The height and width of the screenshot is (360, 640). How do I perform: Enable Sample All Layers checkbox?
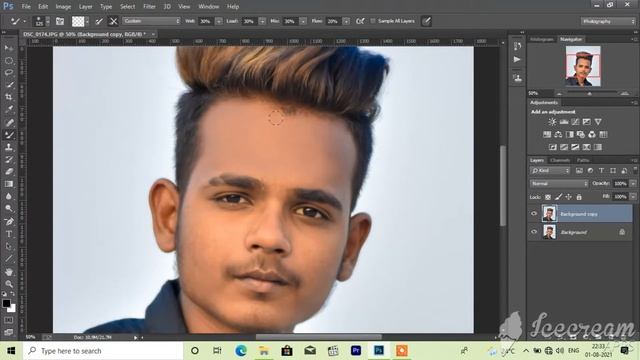point(373,21)
